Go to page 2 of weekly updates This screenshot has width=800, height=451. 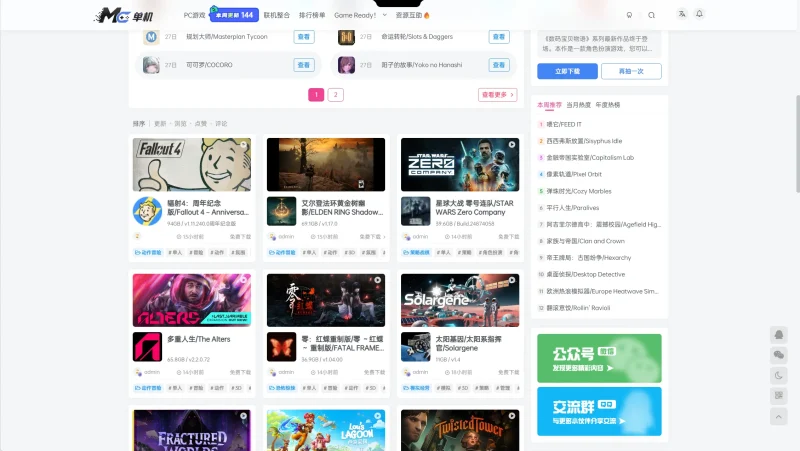[335, 95]
